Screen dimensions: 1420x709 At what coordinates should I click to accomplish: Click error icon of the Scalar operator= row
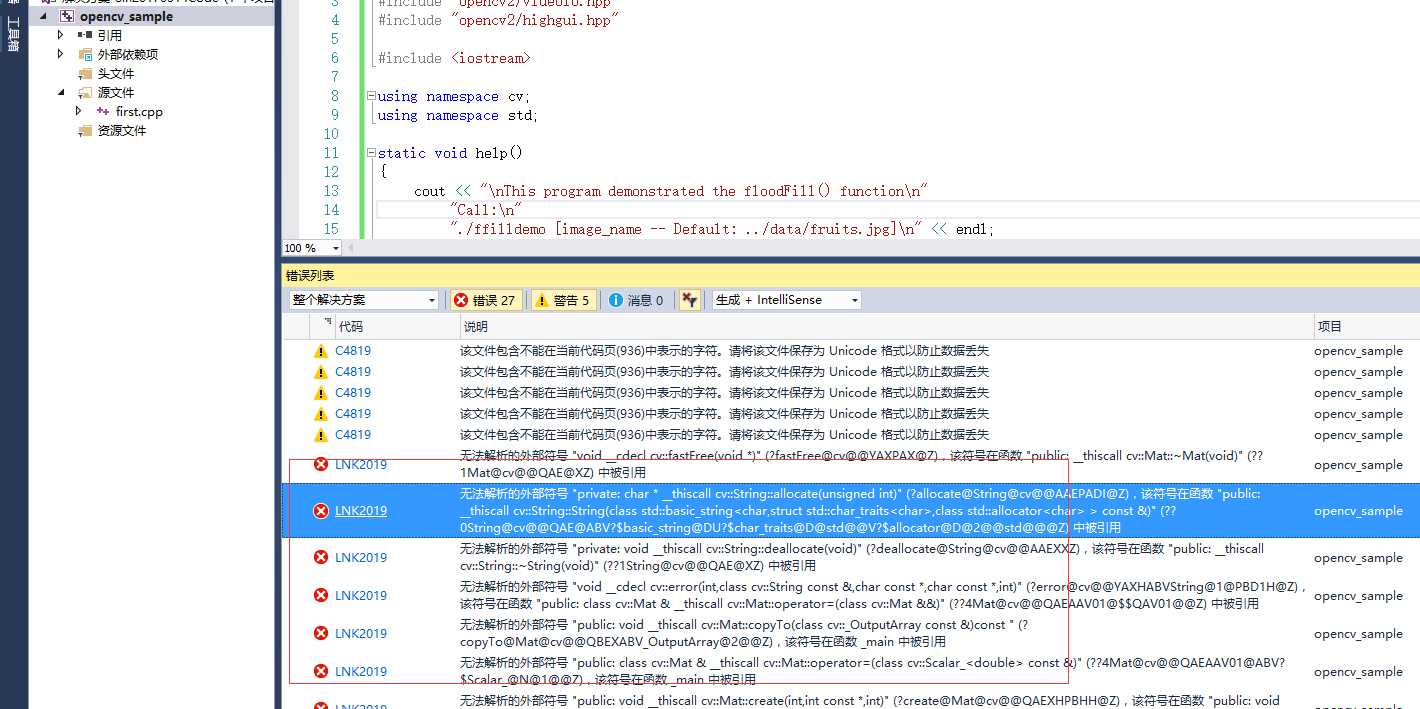coord(321,671)
